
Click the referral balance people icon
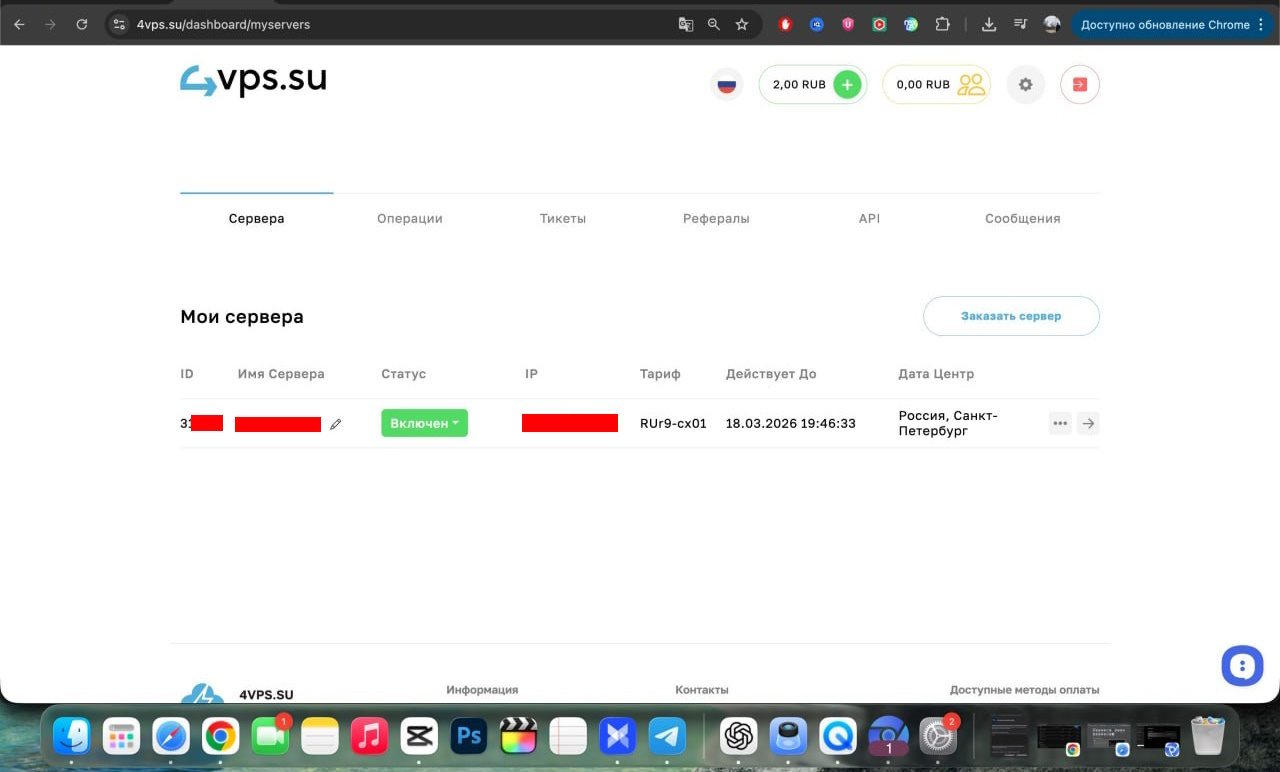coord(971,85)
